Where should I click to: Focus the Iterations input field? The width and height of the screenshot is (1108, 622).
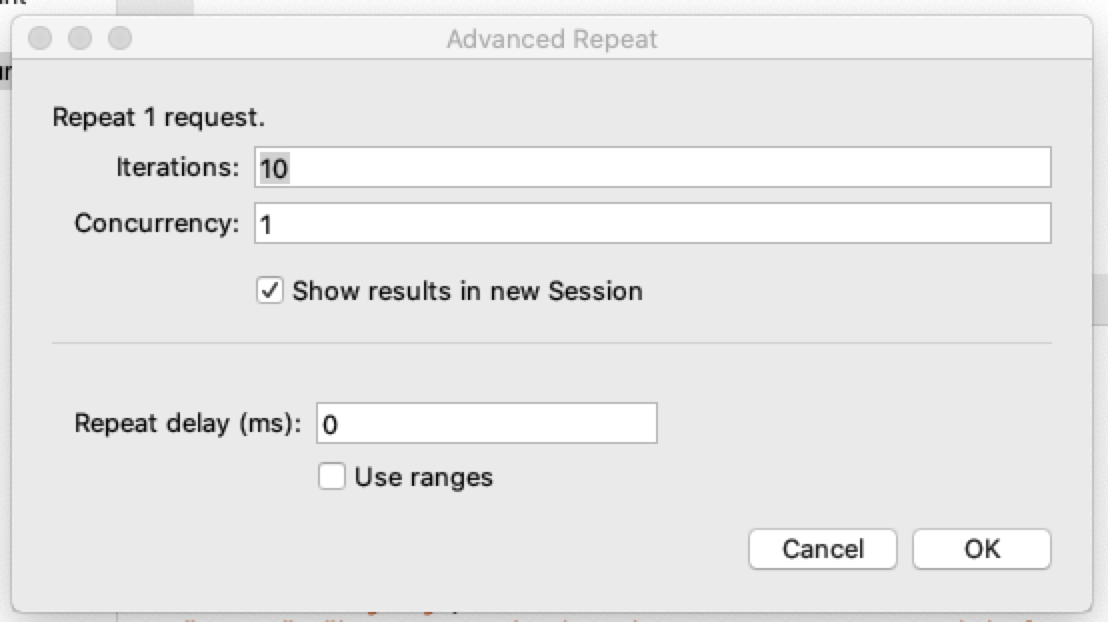(652, 168)
